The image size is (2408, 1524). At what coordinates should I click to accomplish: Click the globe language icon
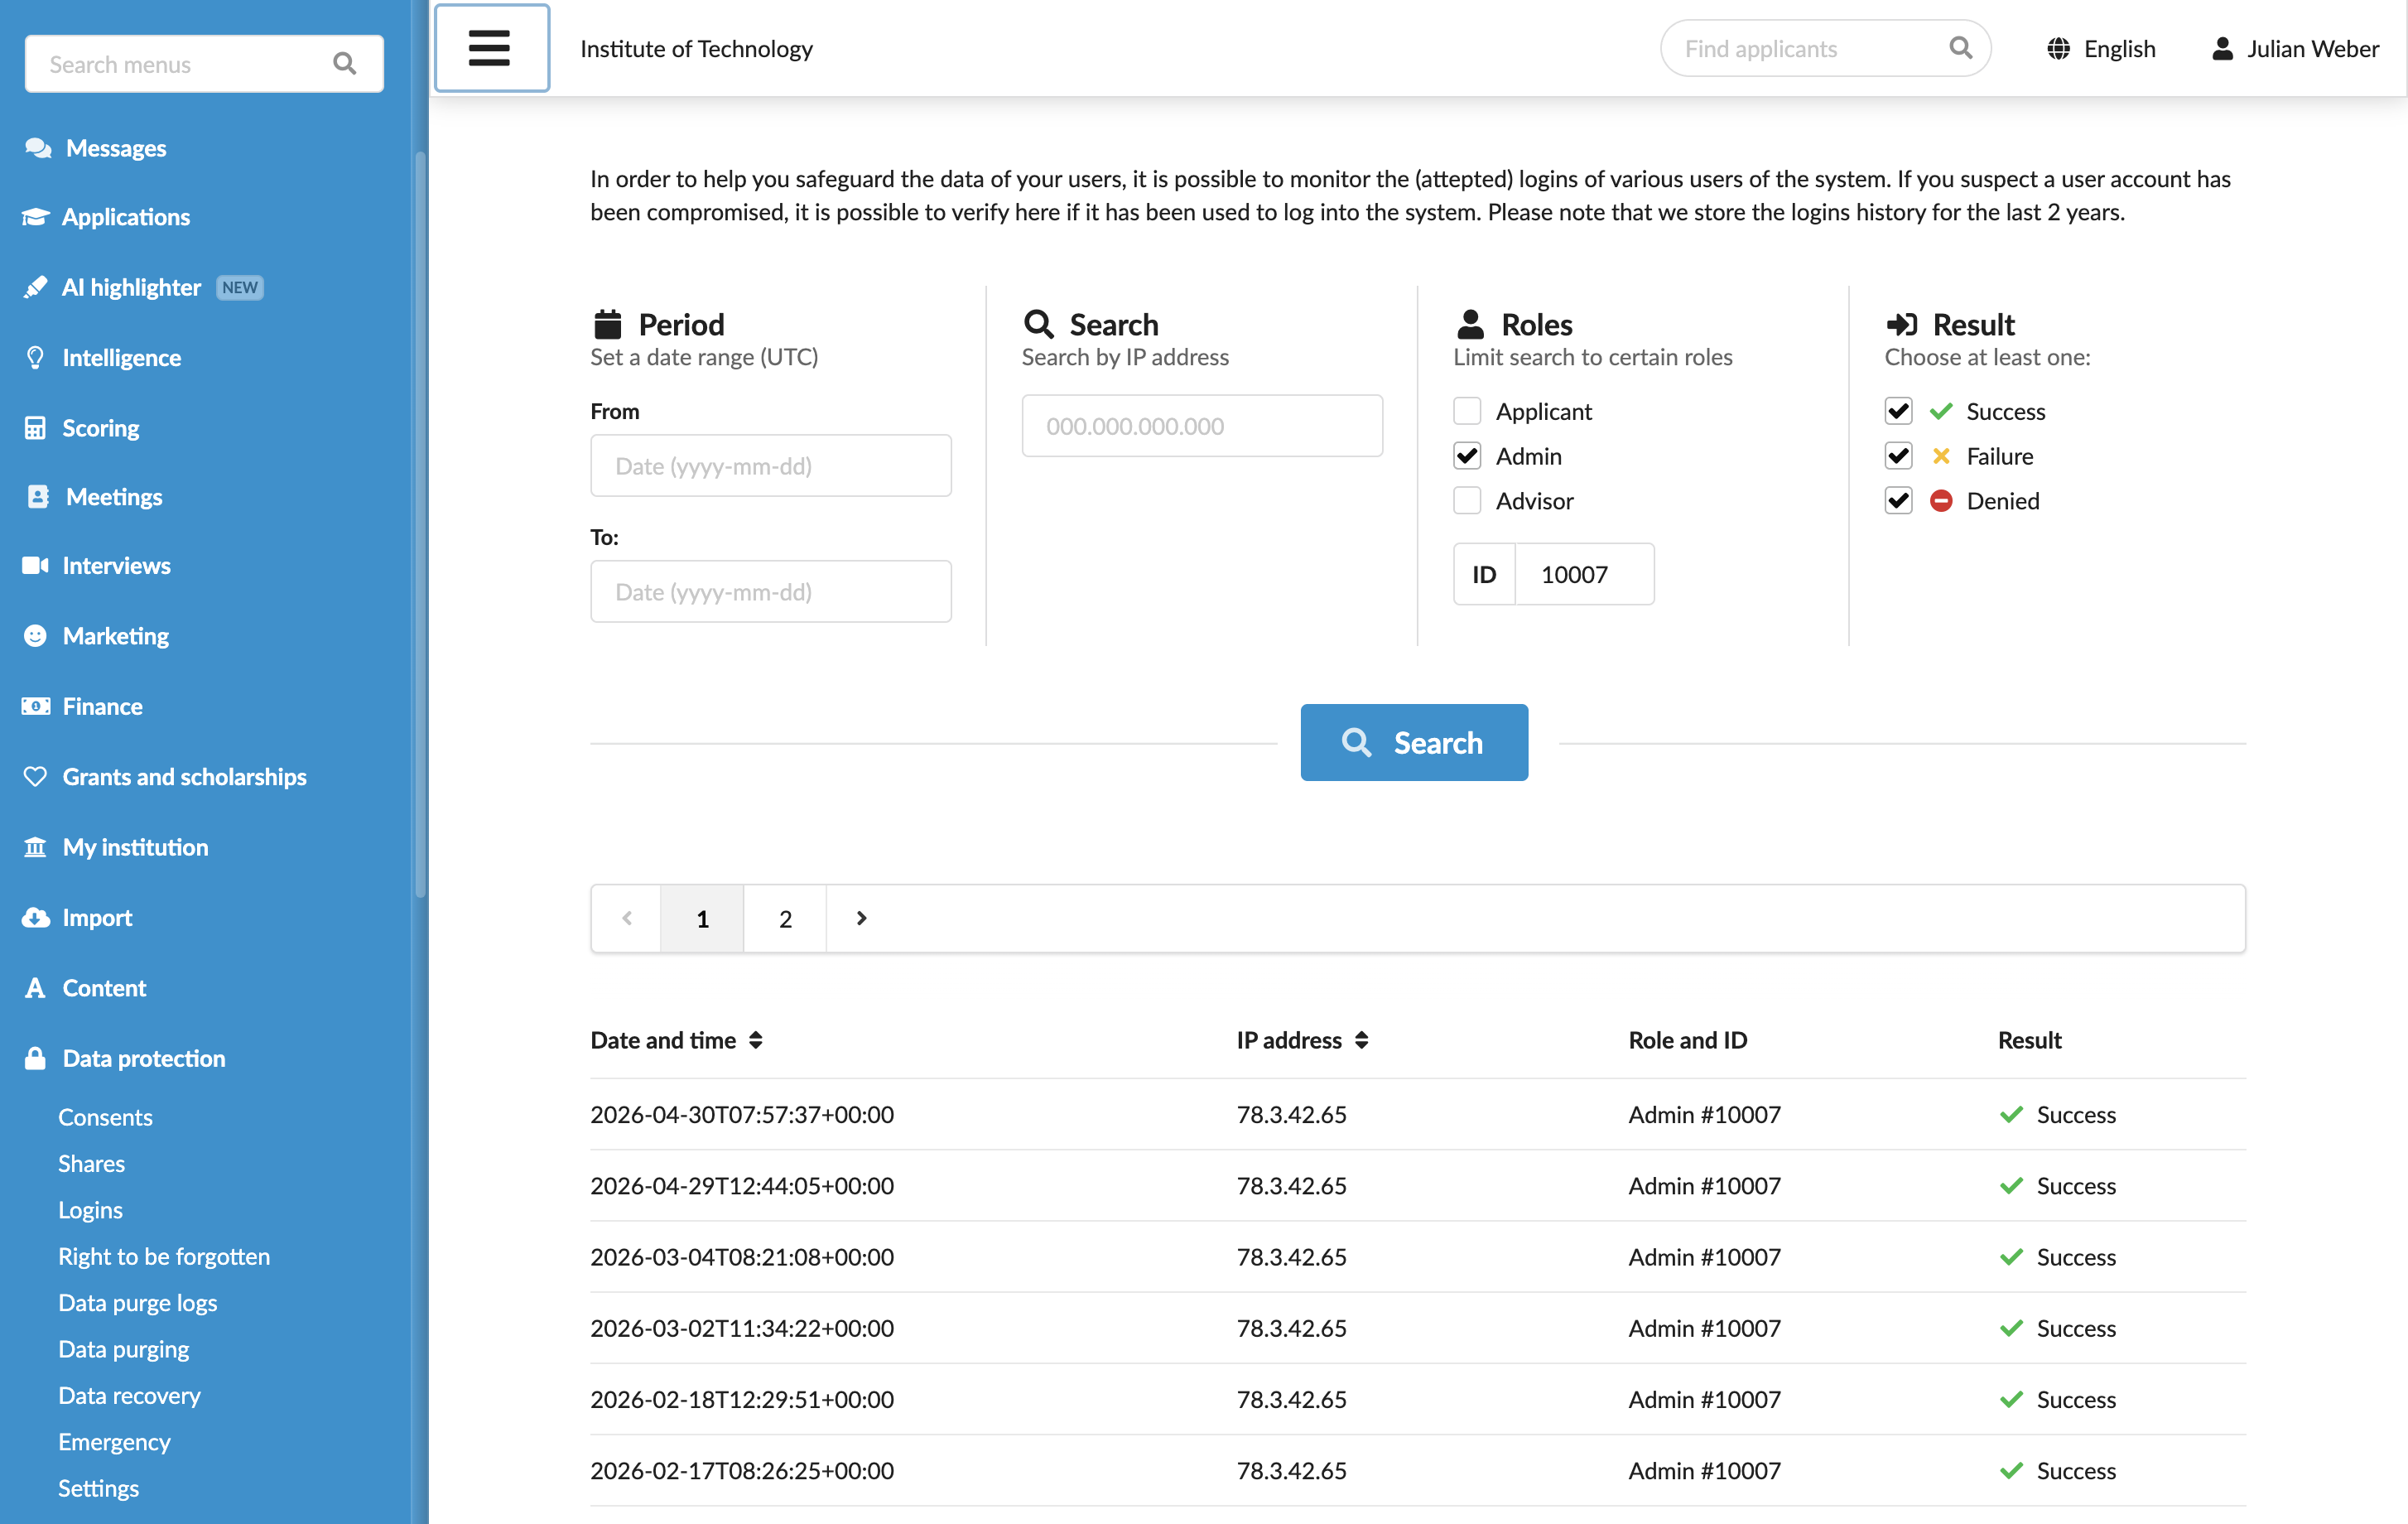point(2058,48)
